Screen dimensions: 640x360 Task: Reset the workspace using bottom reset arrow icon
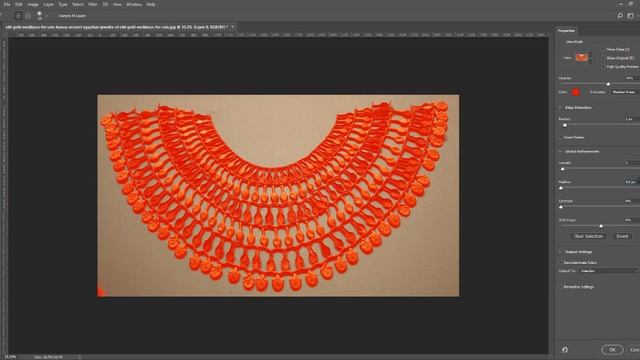(x=565, y=350)
